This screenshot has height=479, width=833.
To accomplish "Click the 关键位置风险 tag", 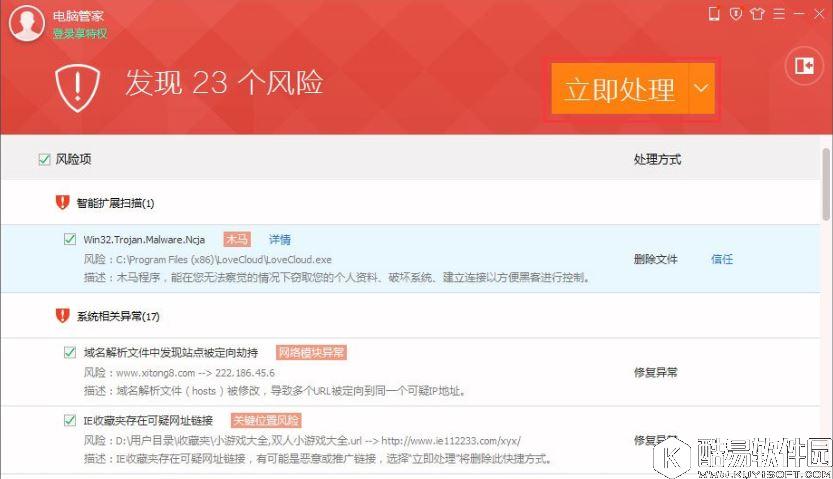I will (266, 421).
